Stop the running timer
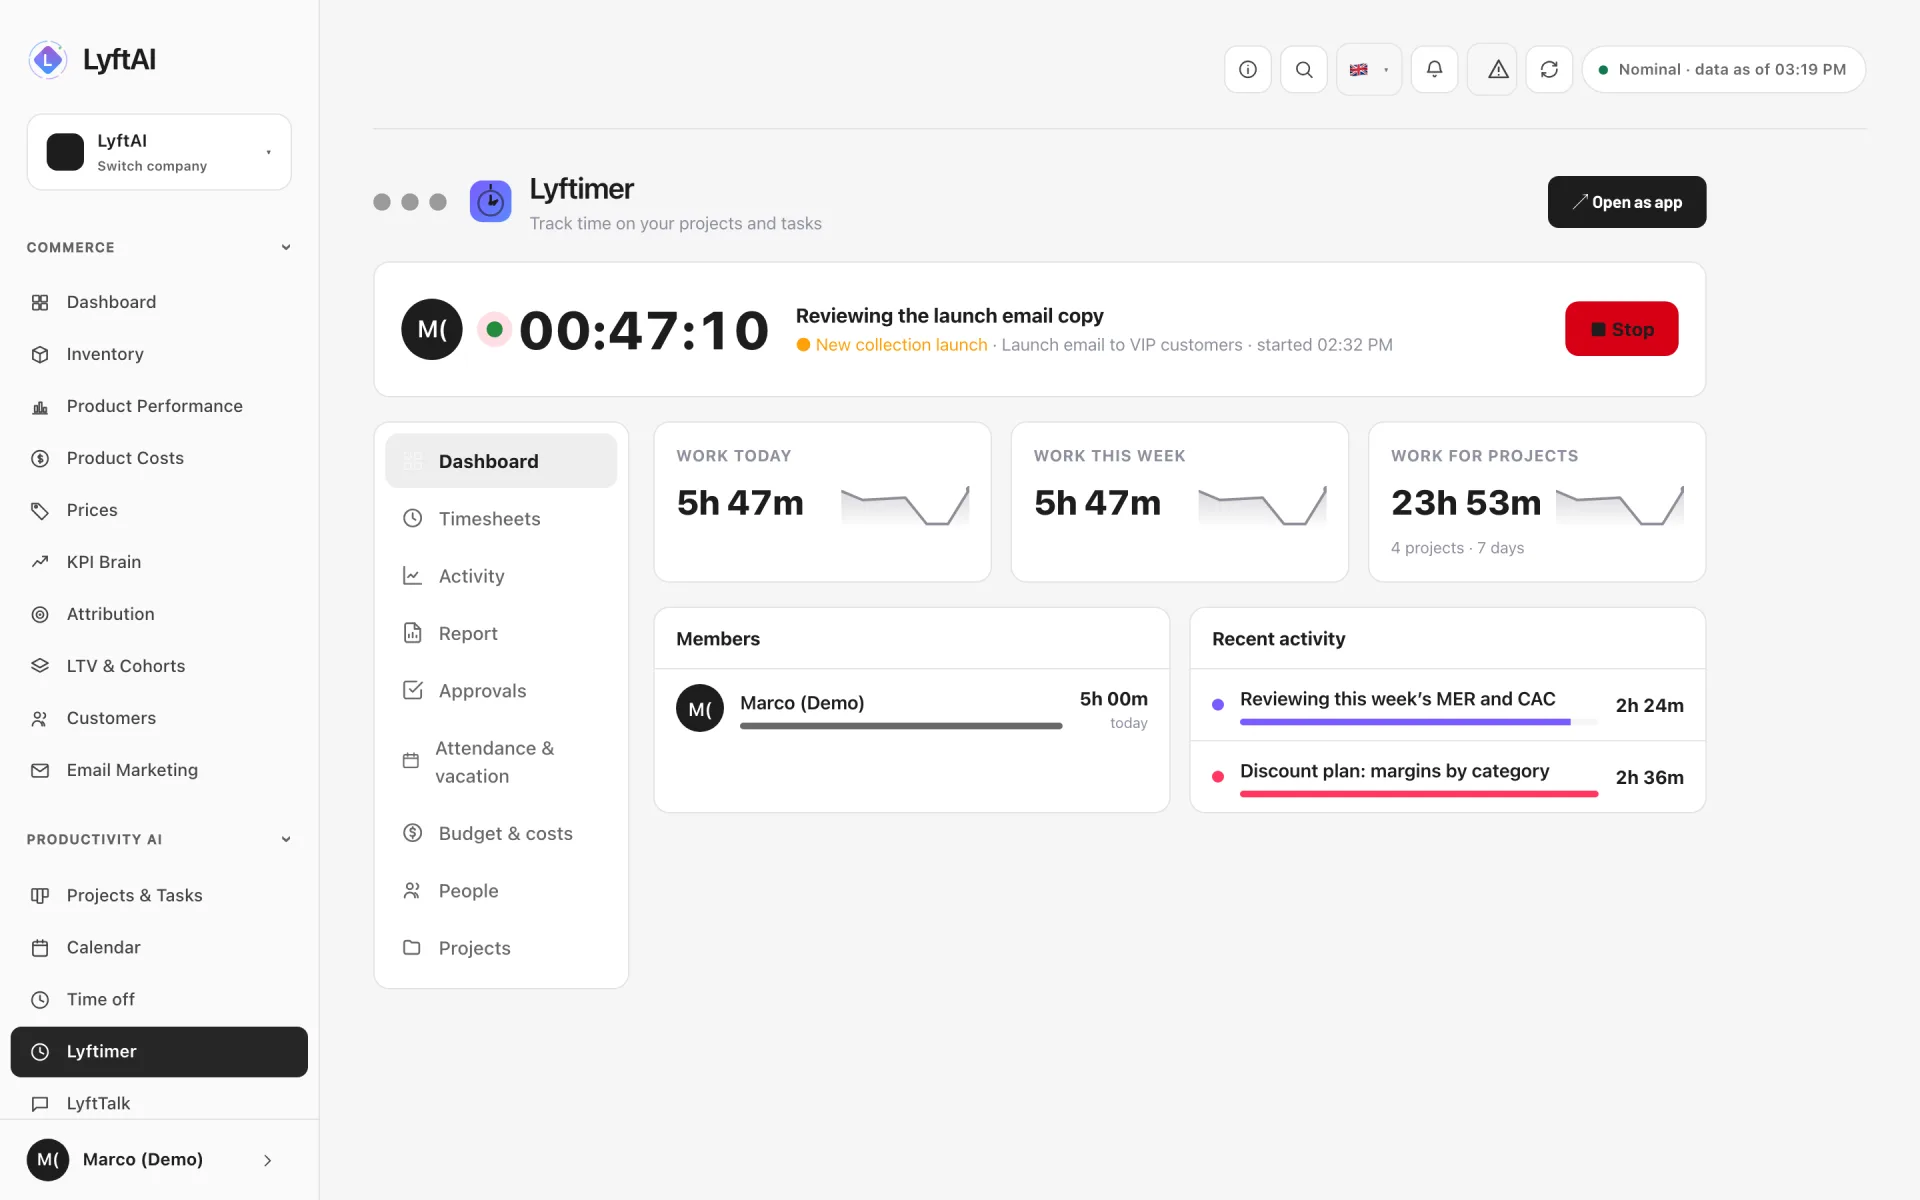The height and width of the screenshot is (1200, 1920). point(1621,329)
